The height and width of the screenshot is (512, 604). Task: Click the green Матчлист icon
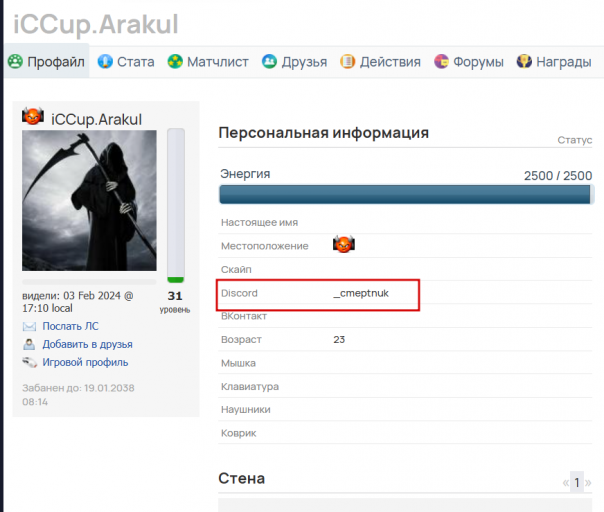coord(175,61)
